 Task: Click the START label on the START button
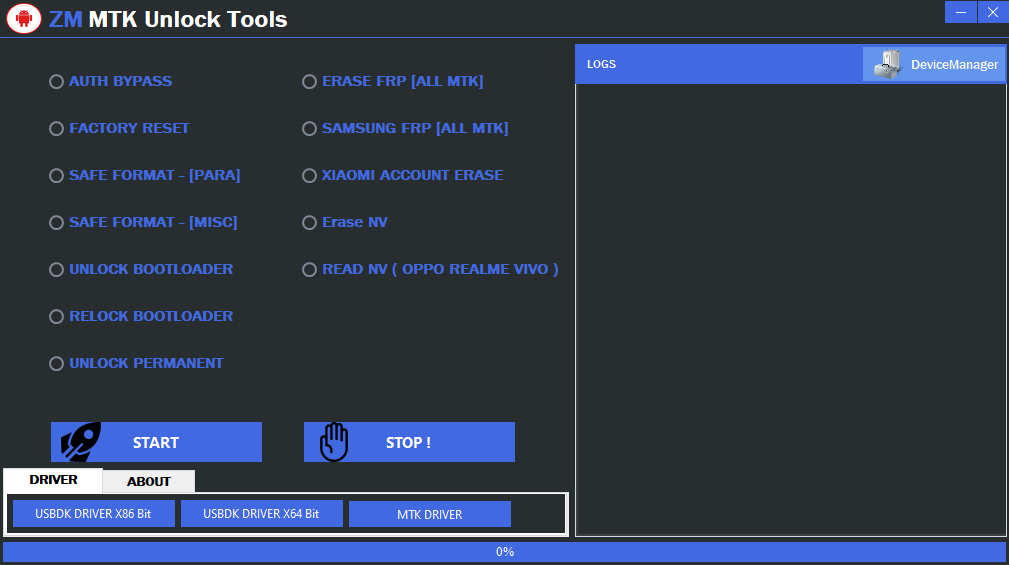[156, 443]
